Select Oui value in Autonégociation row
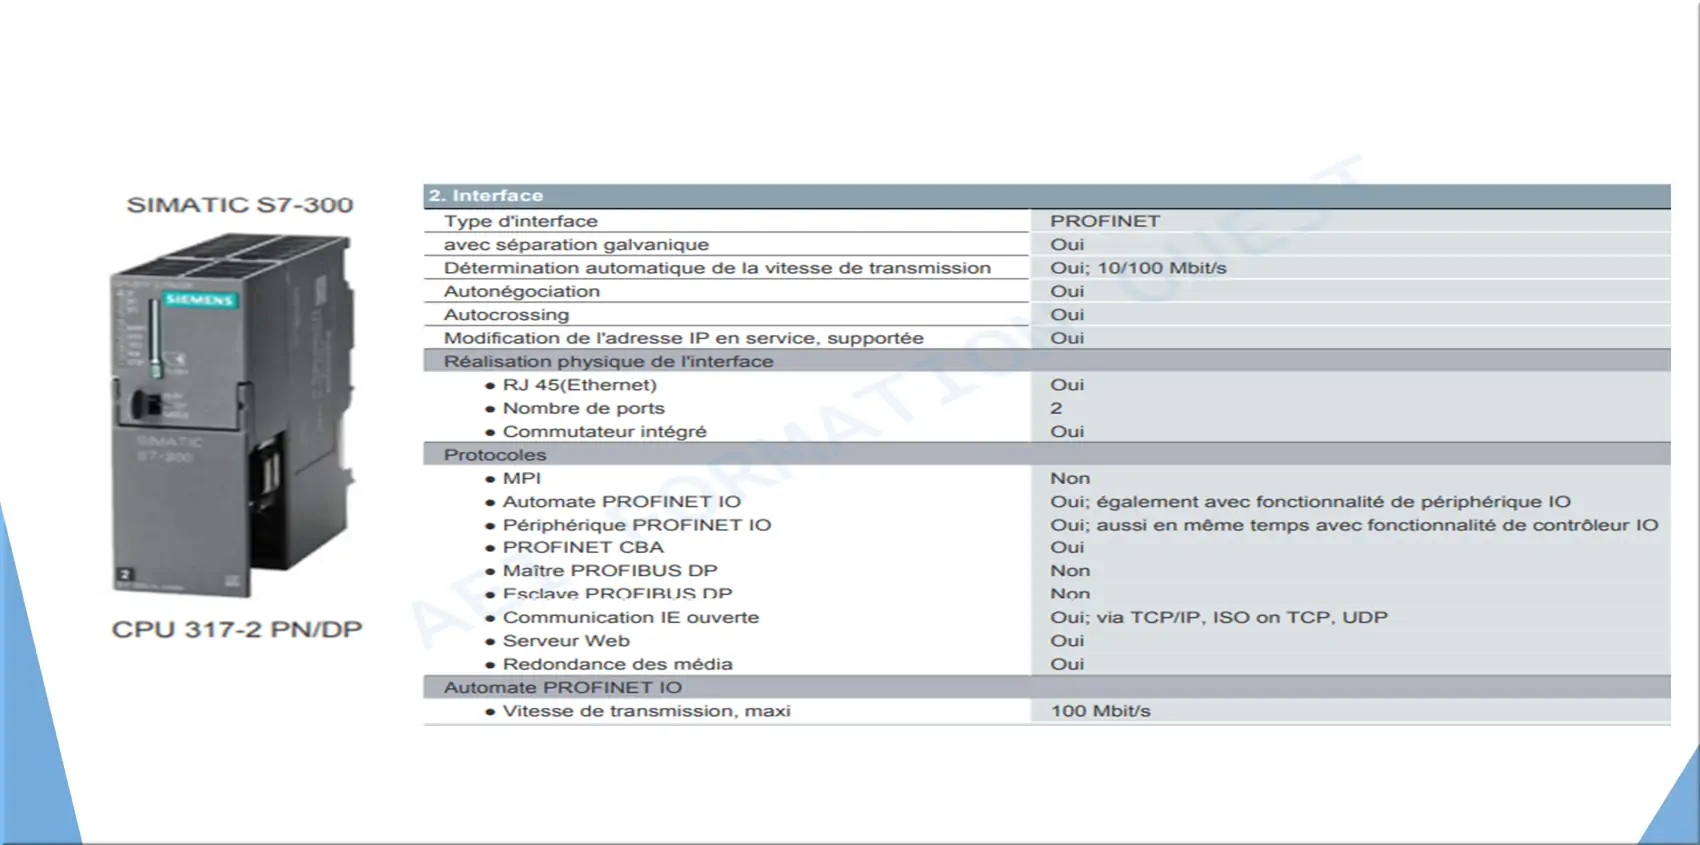 click(x=1067, y=292)
